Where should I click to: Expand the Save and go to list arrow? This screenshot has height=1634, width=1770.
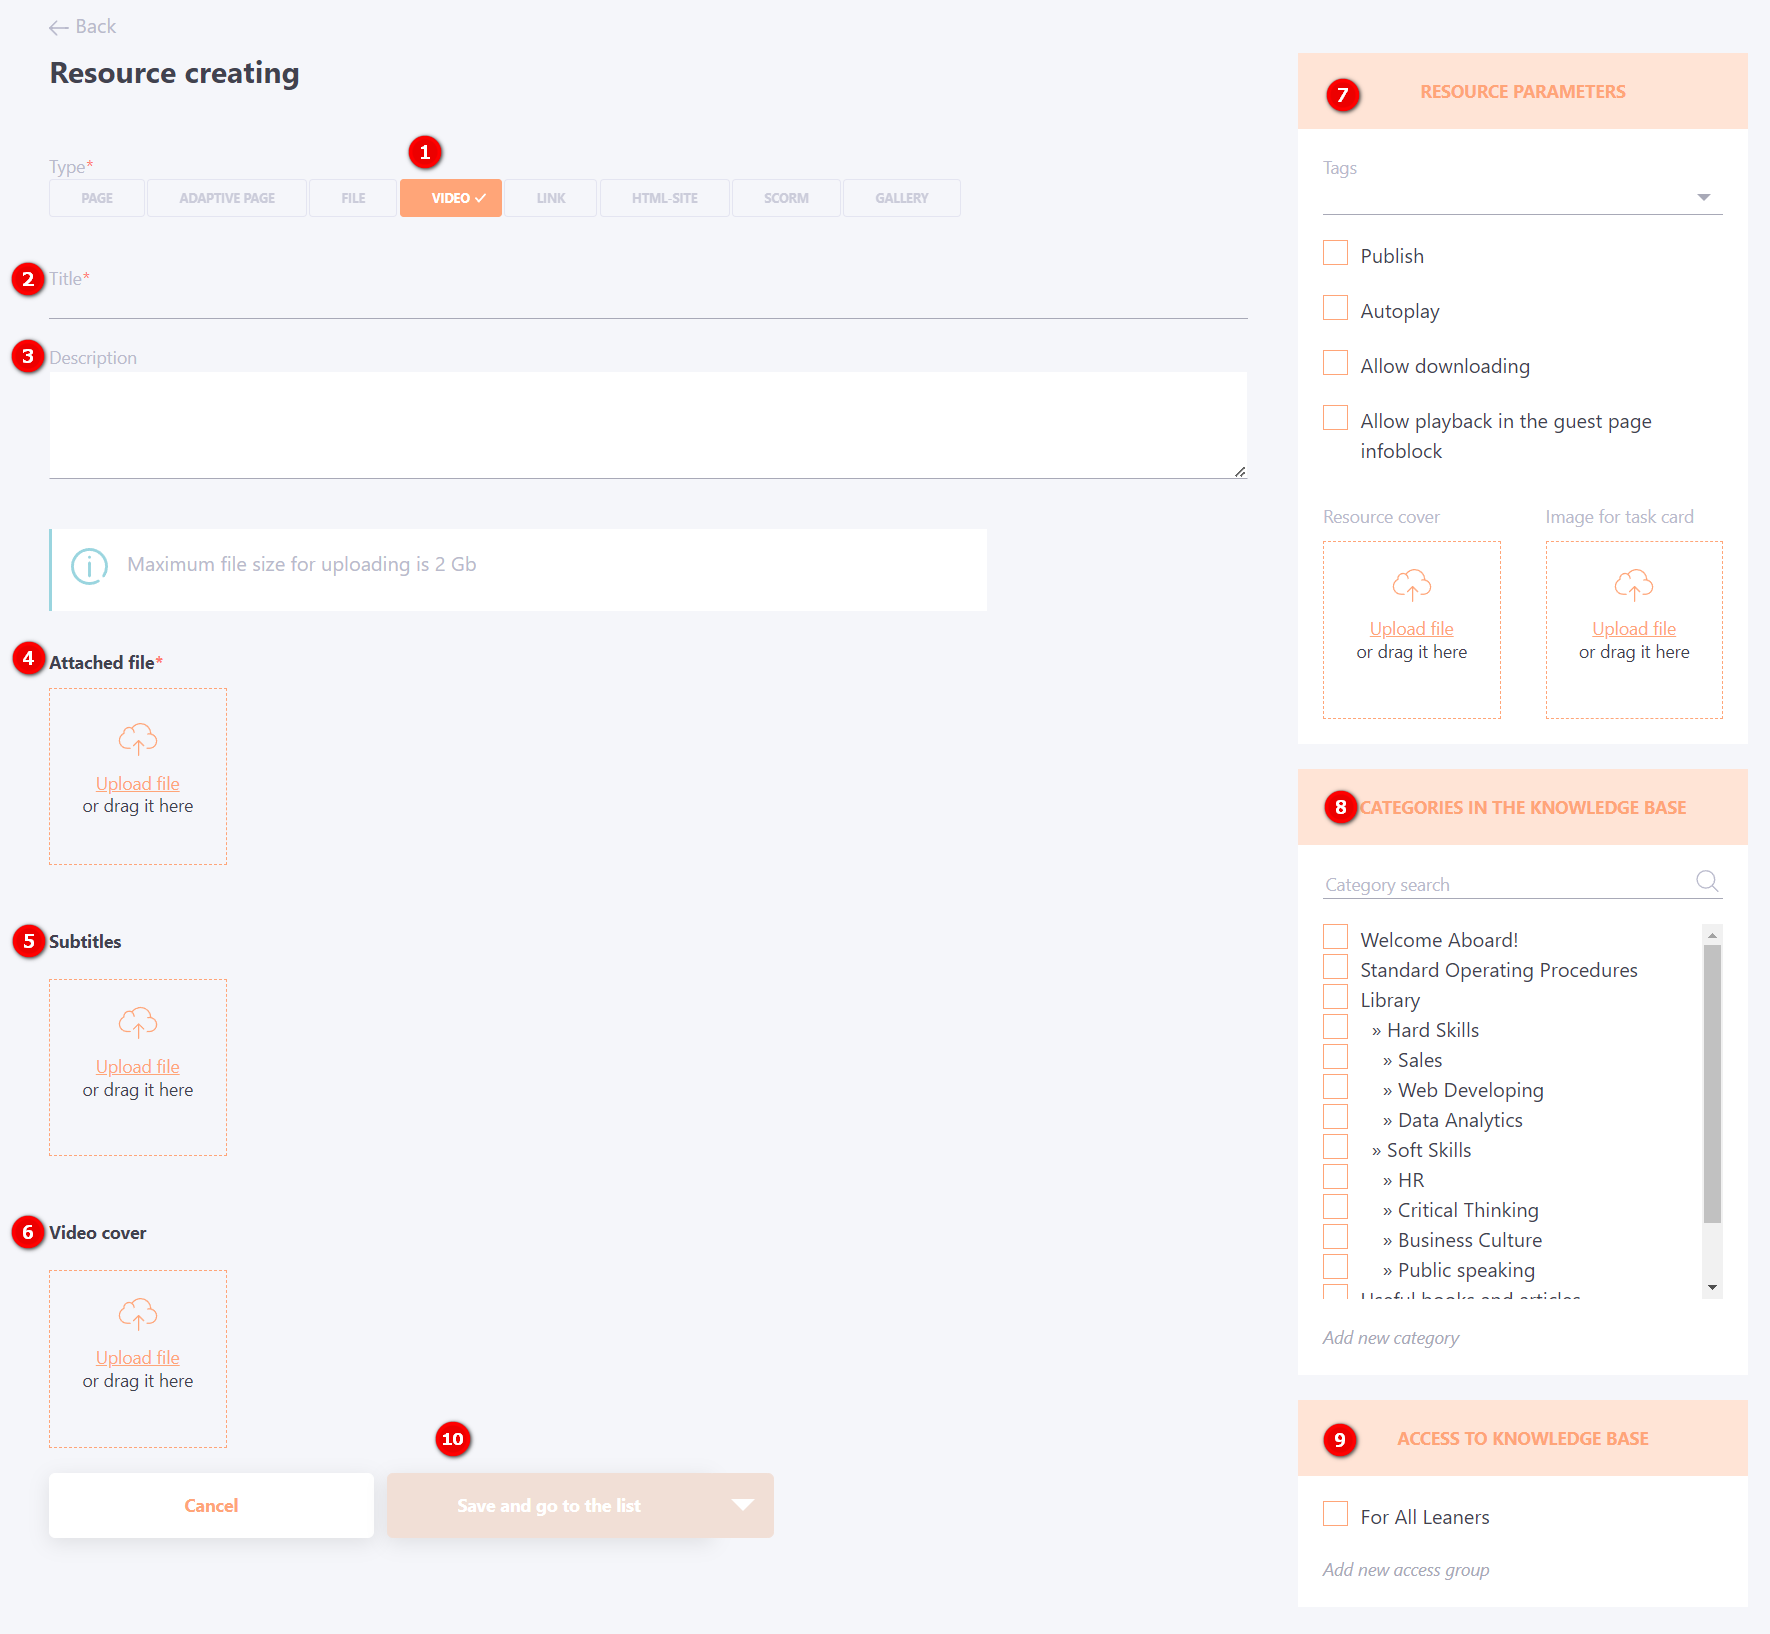(742, 1505)
